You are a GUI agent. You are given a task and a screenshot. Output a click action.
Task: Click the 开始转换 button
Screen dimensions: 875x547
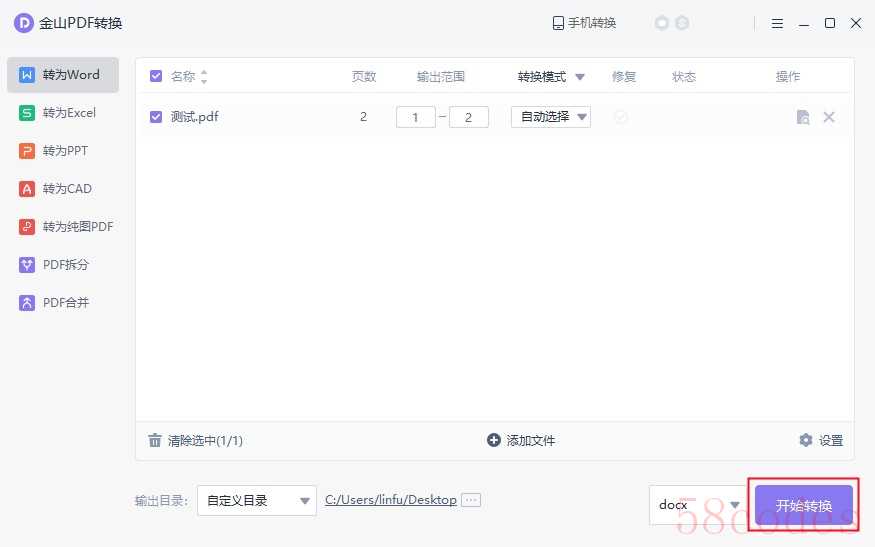point(804,506)
